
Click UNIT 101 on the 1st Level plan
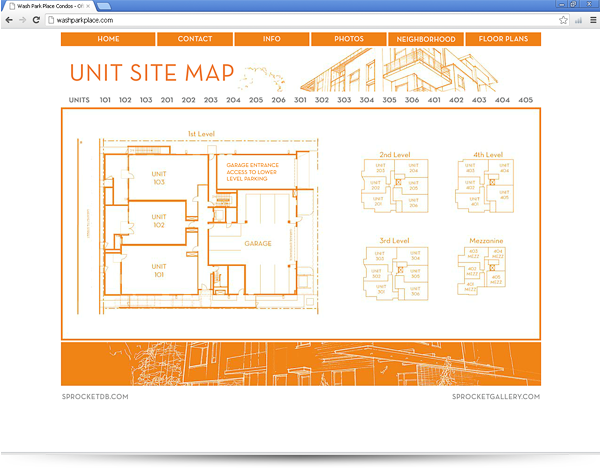pos(159,270)
